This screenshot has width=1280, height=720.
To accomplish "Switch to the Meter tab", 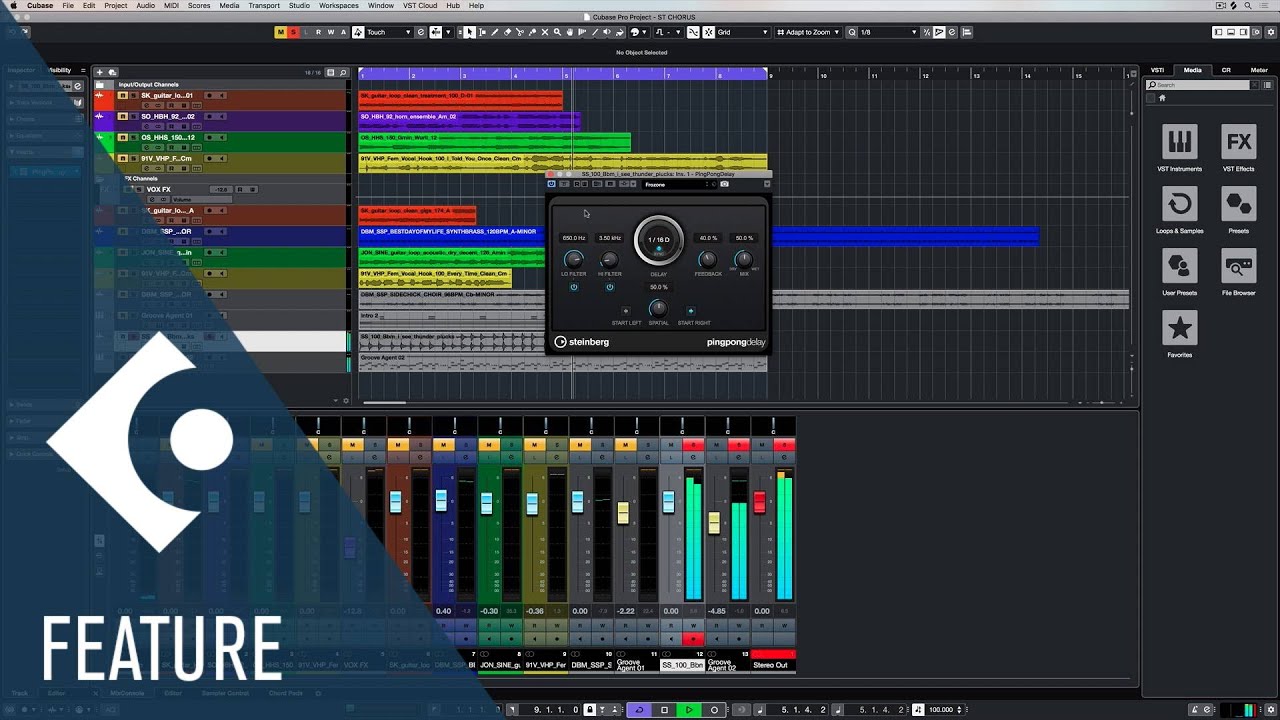I will pyautogui.click(x=1259, y=70).
